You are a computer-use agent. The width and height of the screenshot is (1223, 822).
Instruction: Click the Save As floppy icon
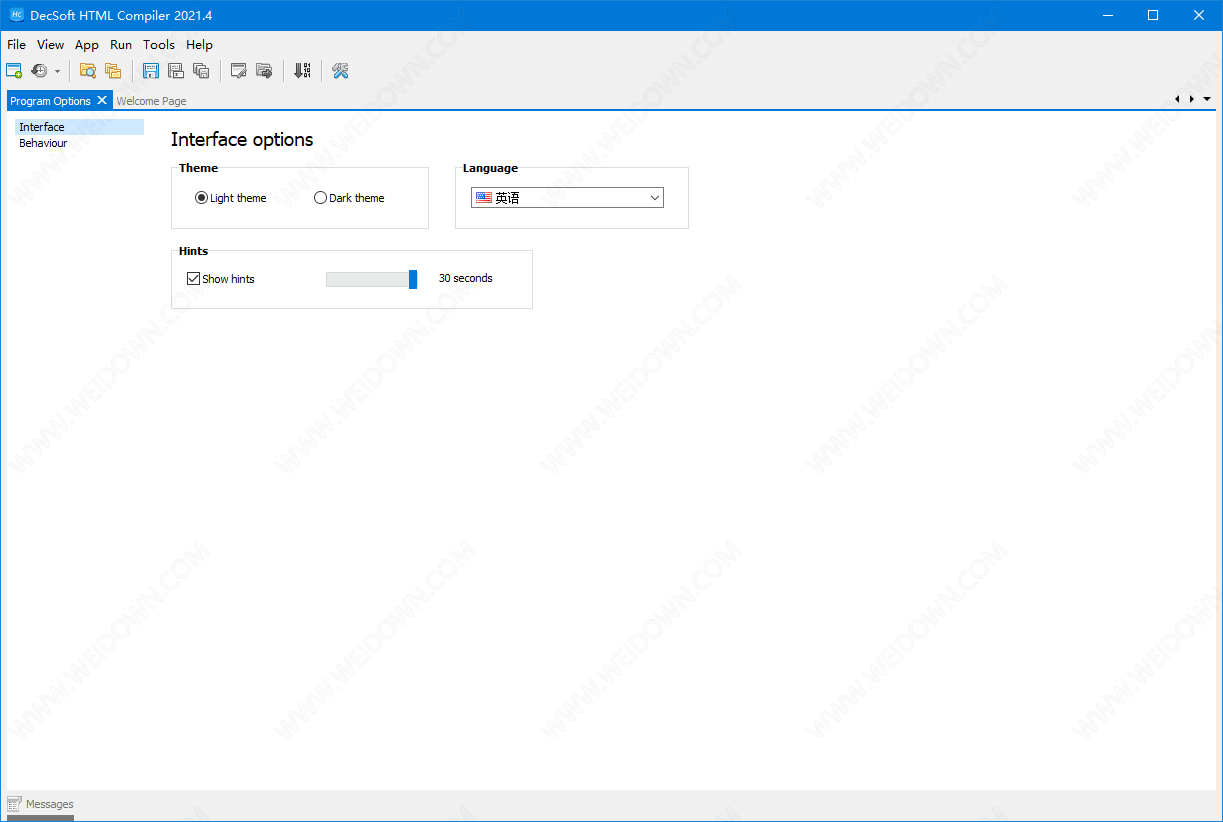coord(176,71)
